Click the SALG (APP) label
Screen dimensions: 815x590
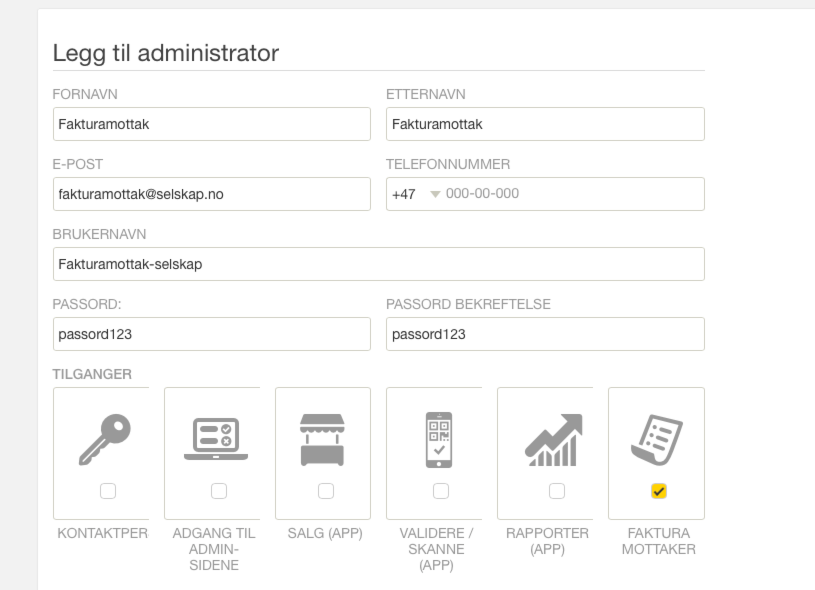point(325,533)
